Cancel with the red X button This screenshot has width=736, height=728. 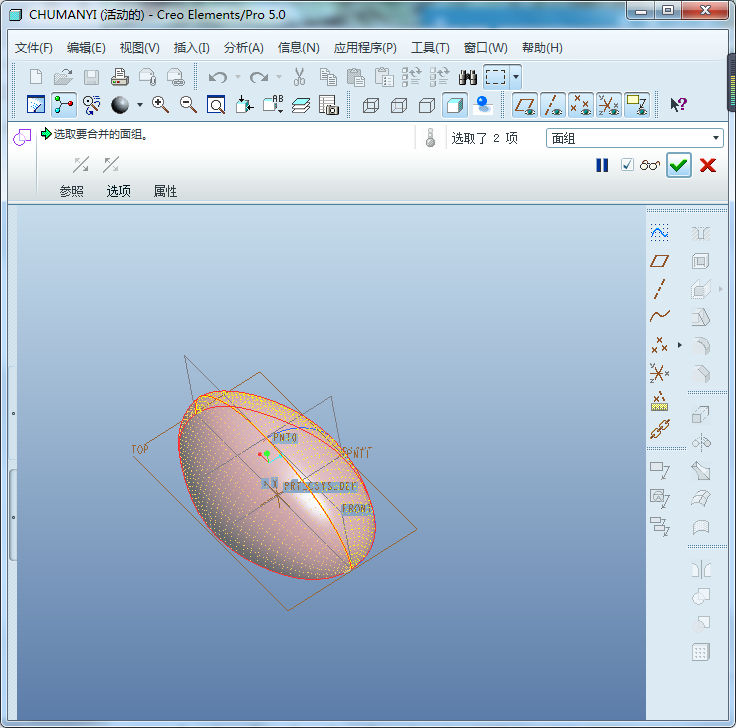point(708,165)
